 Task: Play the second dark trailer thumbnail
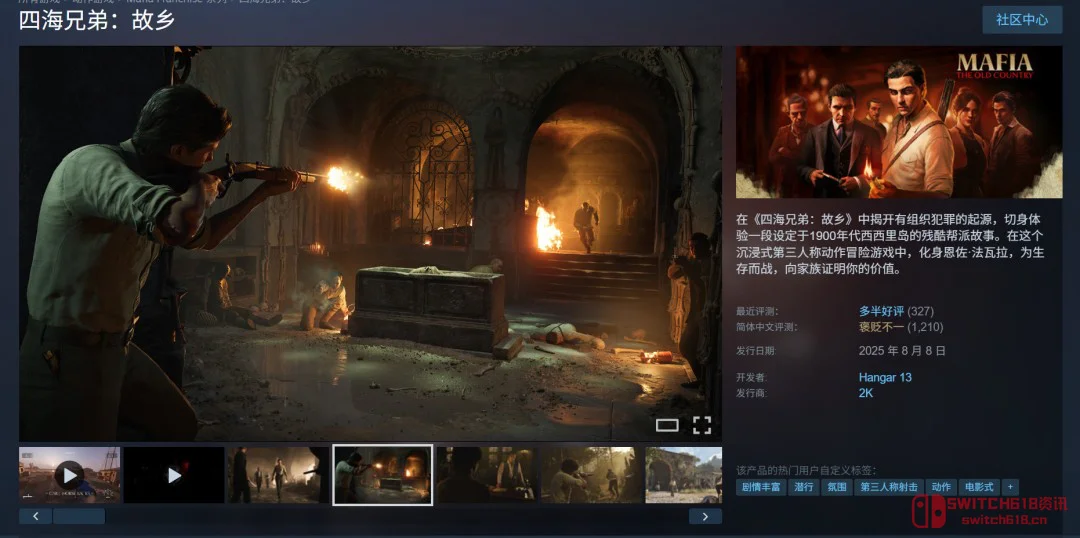[174, 475]
